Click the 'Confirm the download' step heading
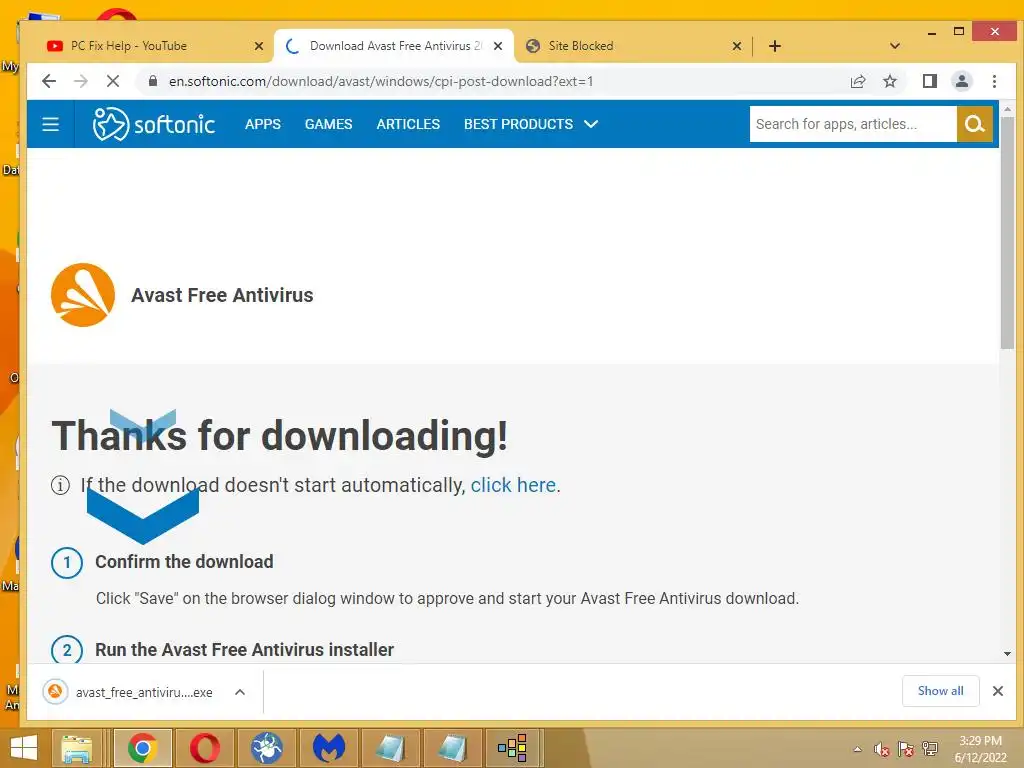Image resolution: width=1024 pixels, height=768 pixels. pos(184,562)
